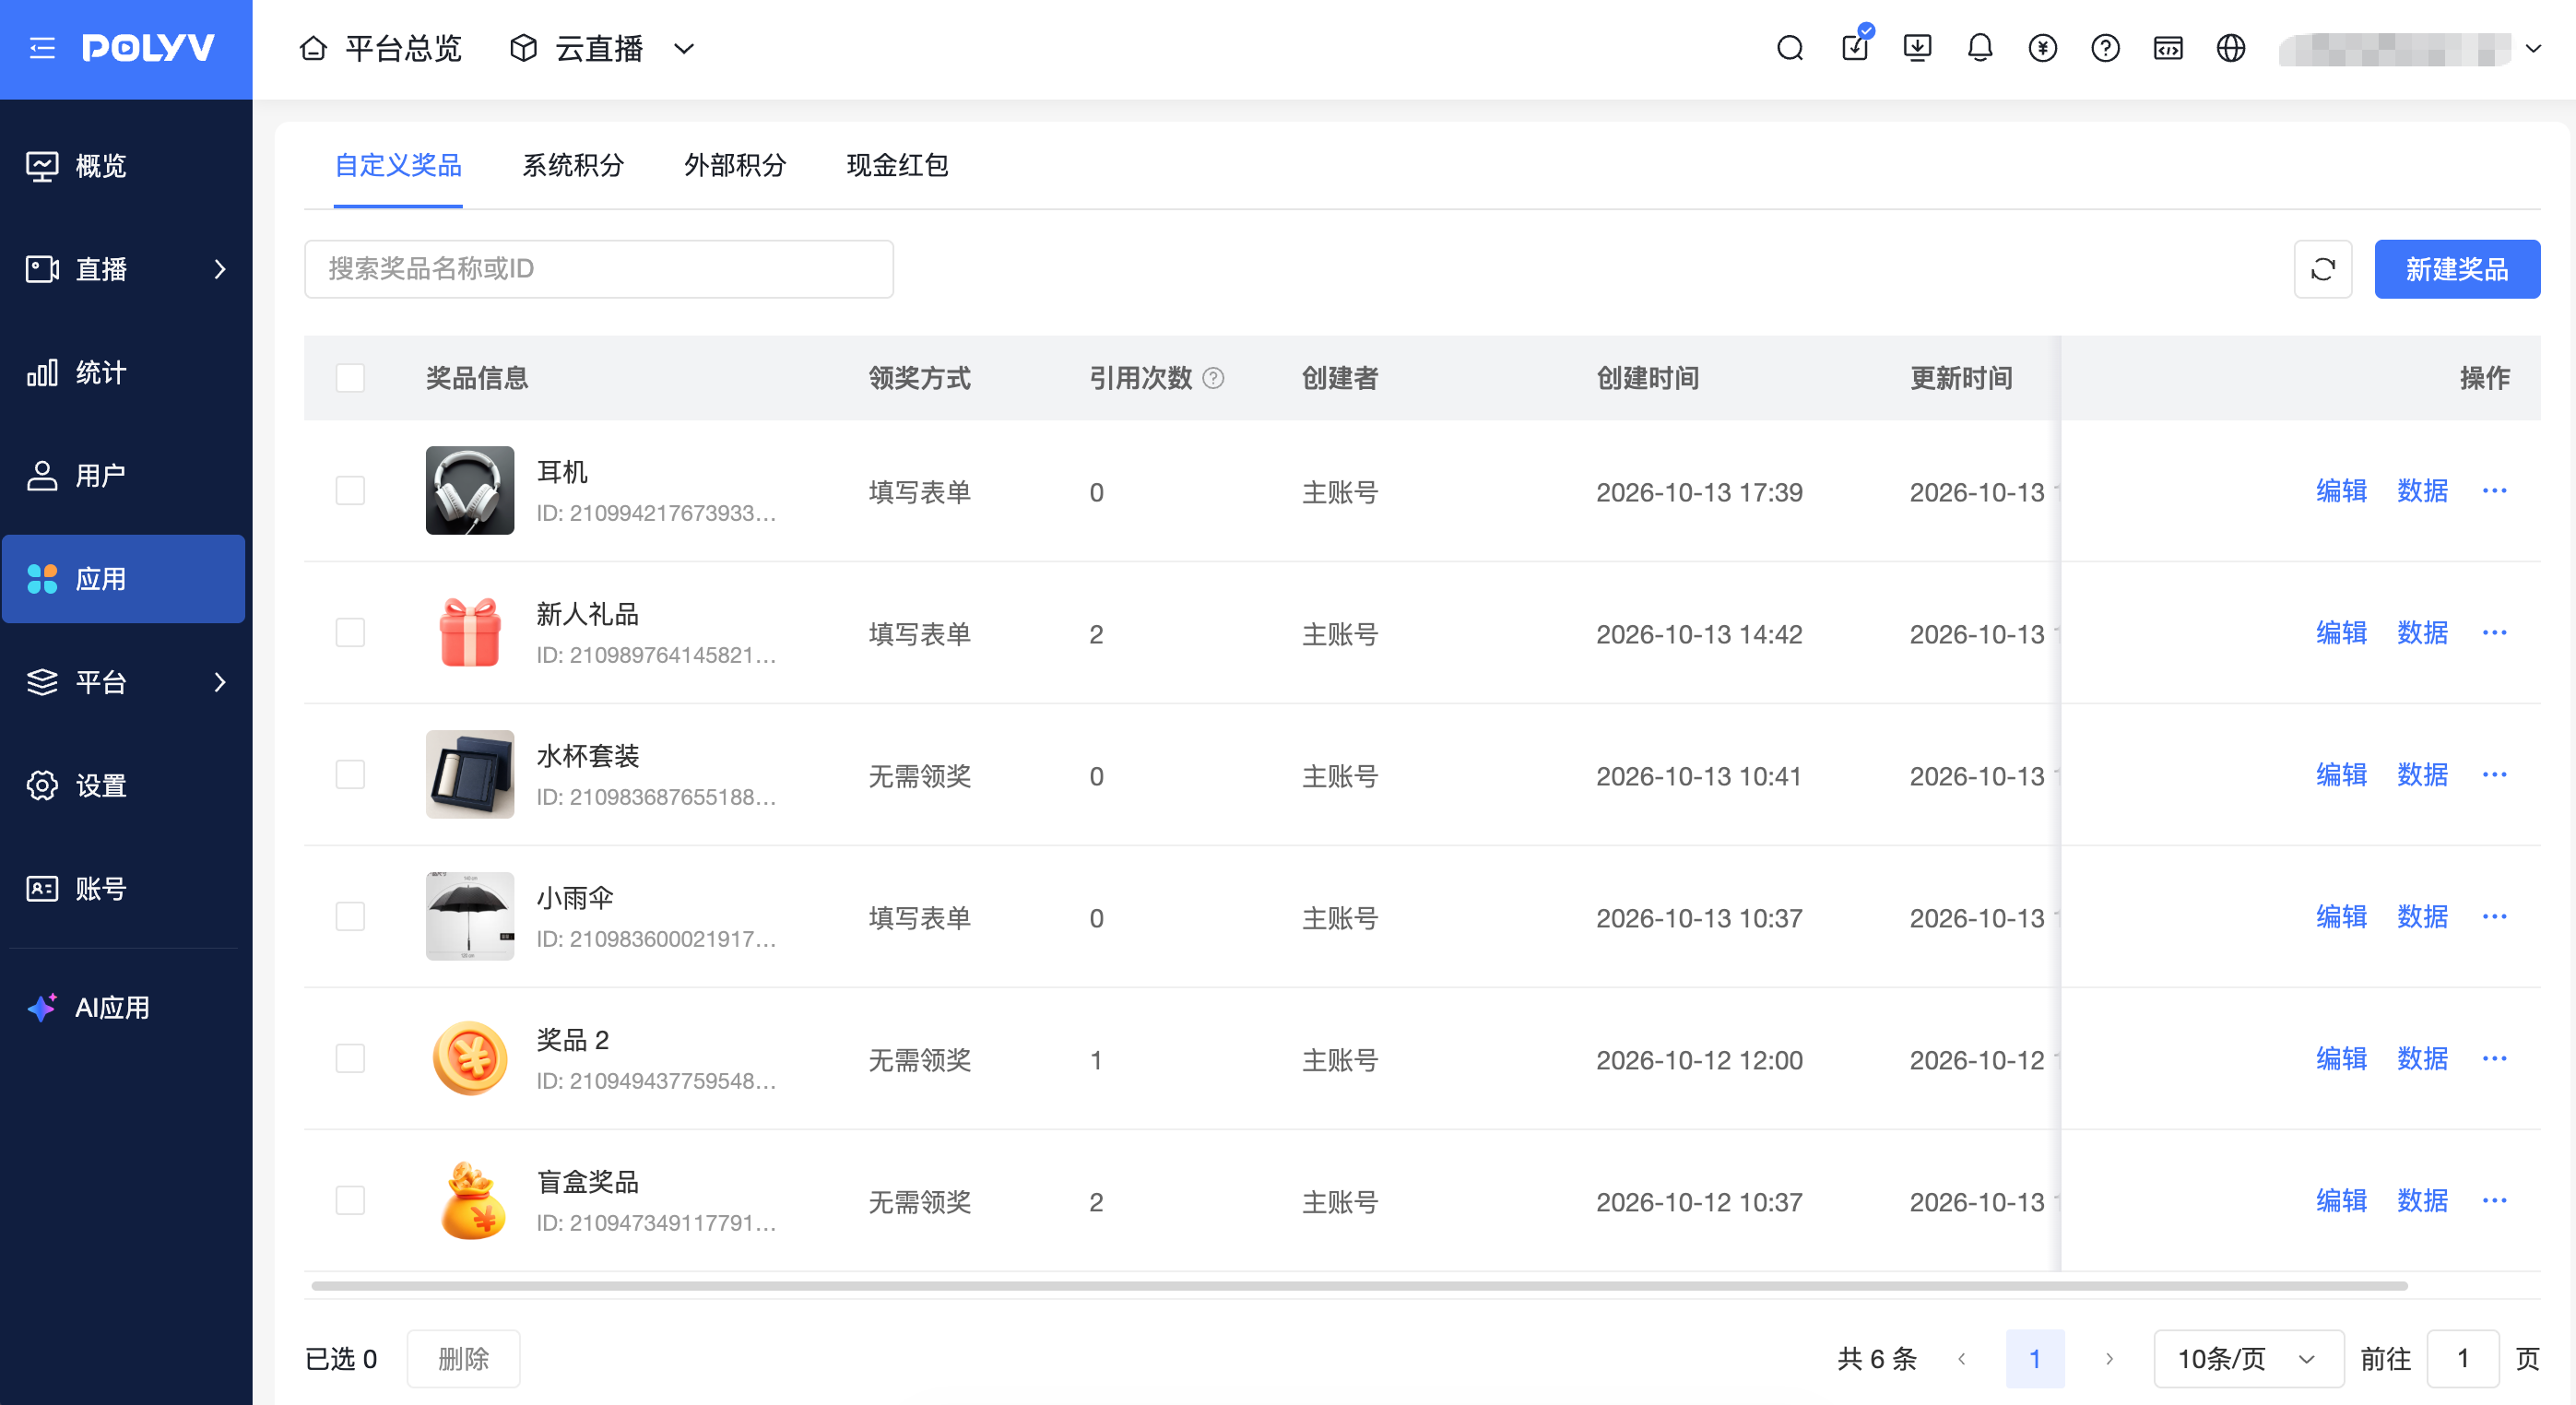The height and width of the screenshot is (1405, 2576).
Task: Click 数据 for 小雨伞 row
Action: click(x=2422, y=917)
